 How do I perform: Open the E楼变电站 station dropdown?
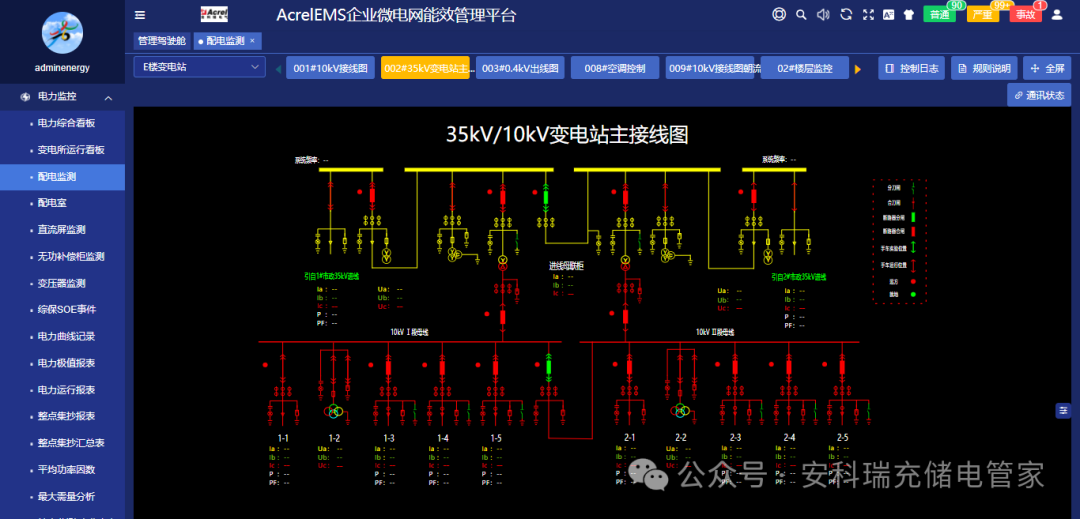(199, 67)
